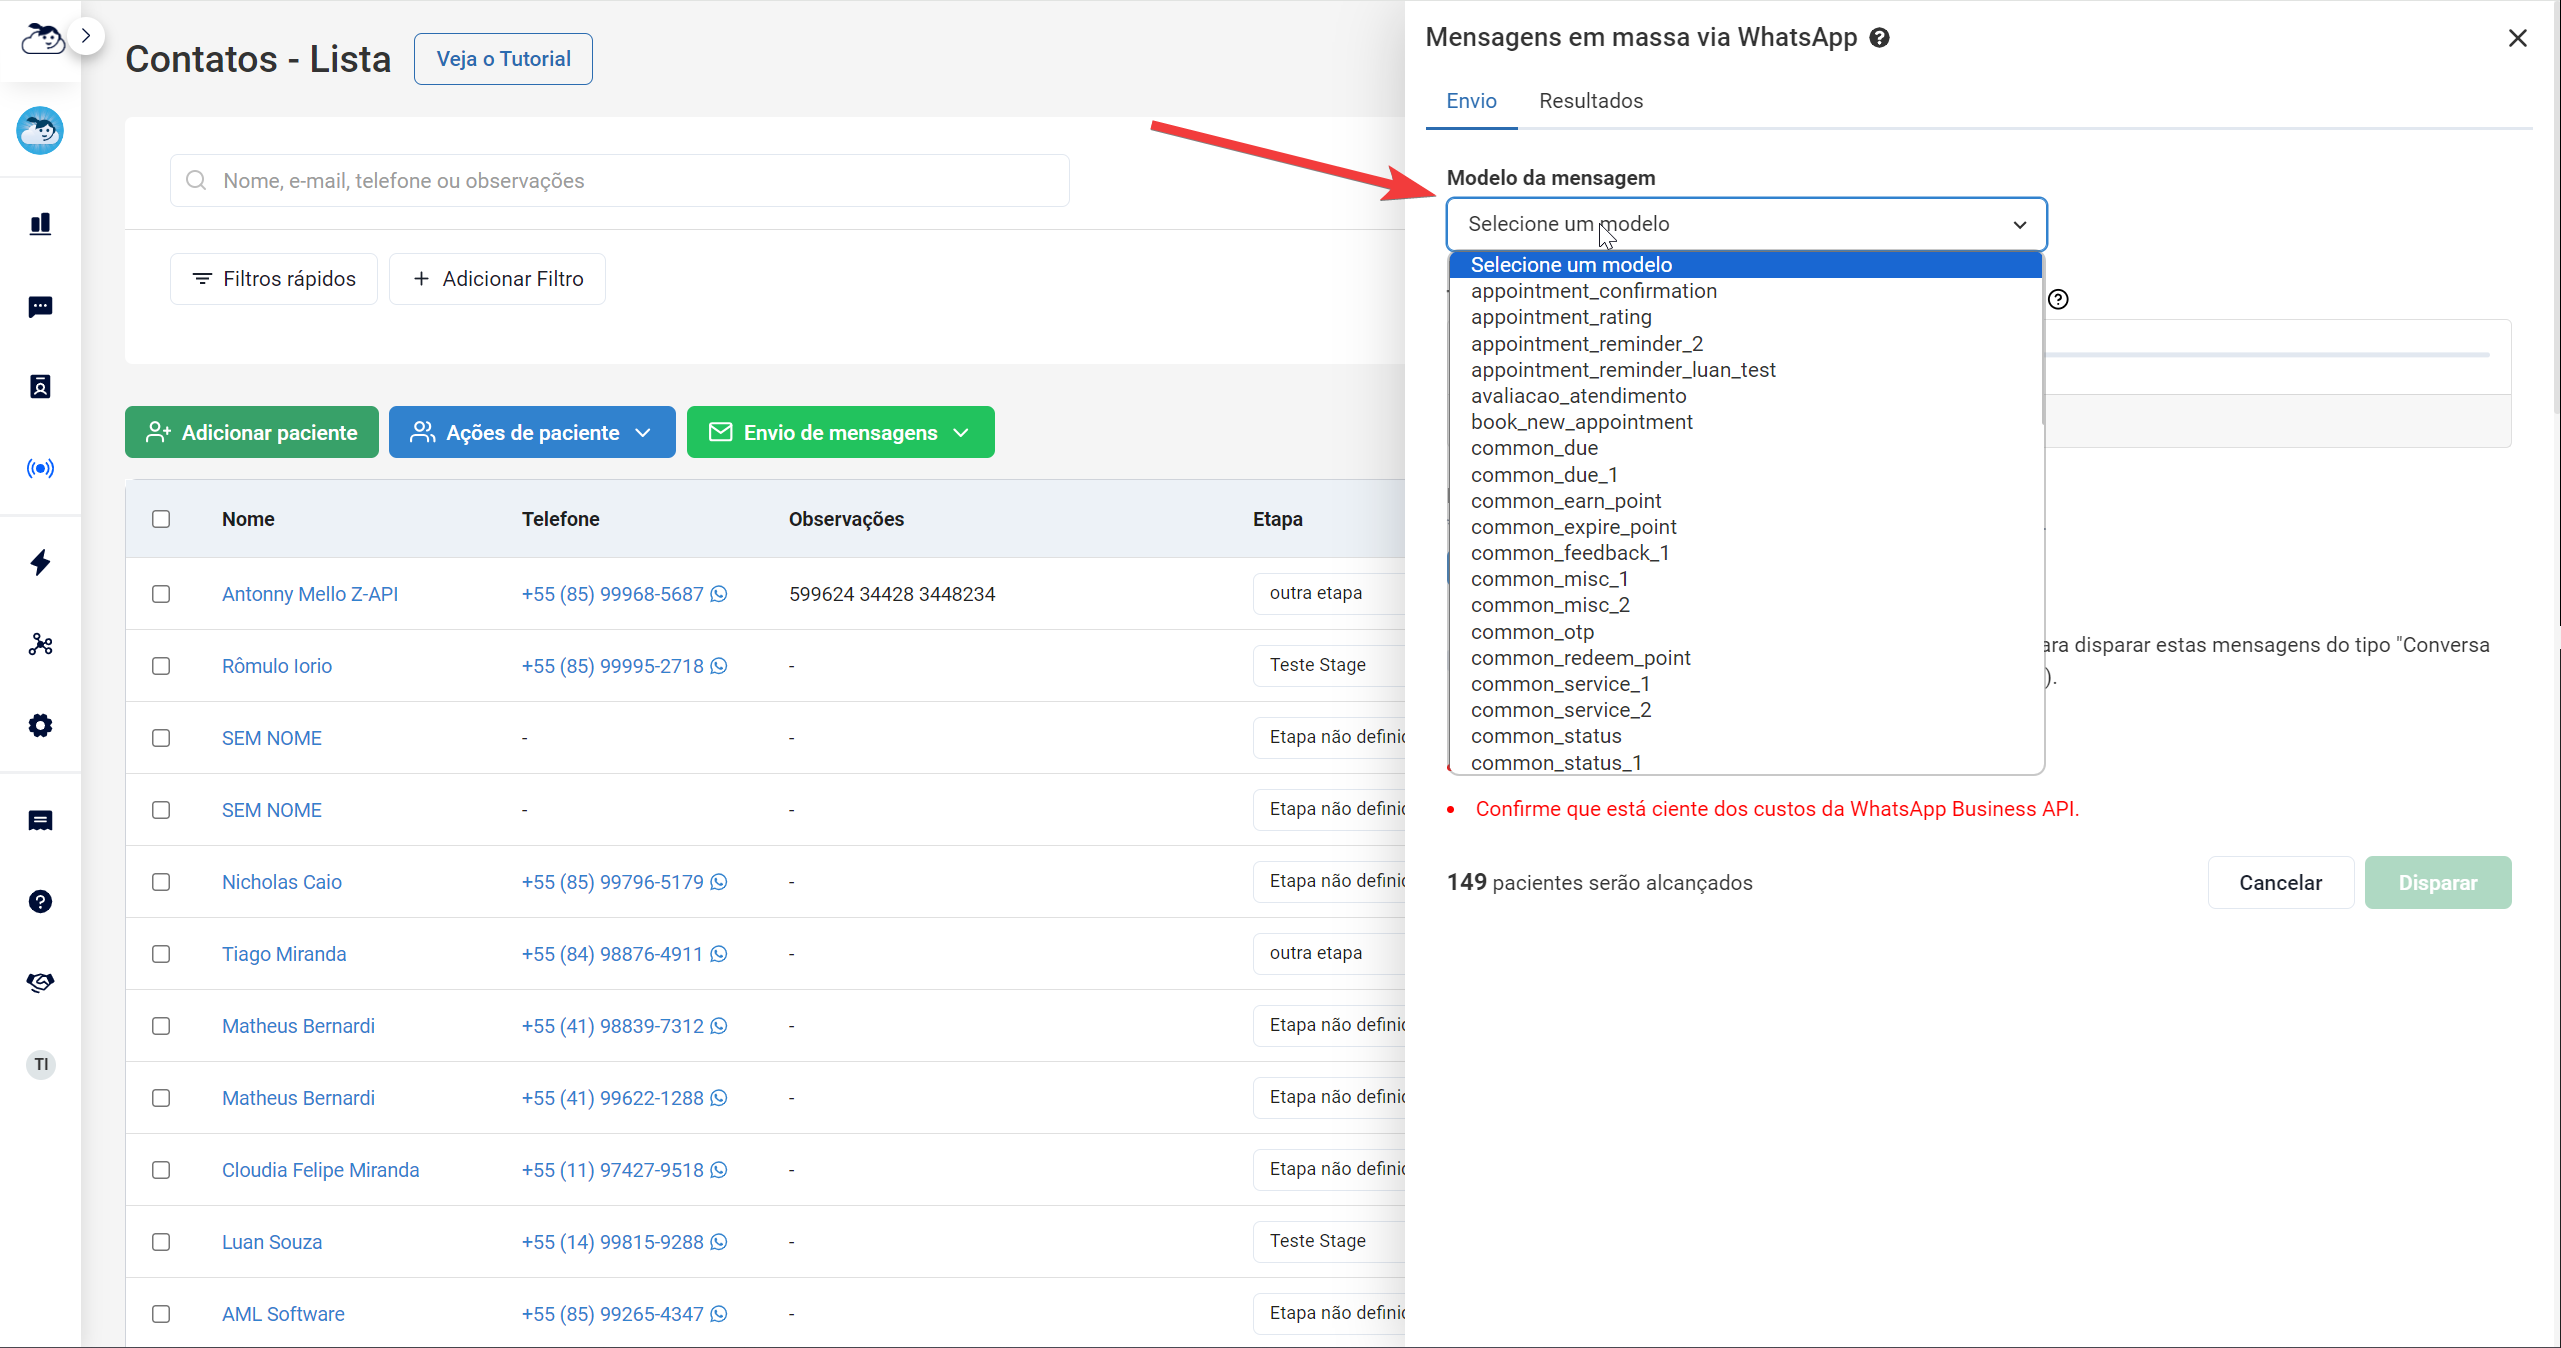Click WhatsApp icon next to Luan Souza's phone
2561x1348 pixels.
tap(719, 1242)
